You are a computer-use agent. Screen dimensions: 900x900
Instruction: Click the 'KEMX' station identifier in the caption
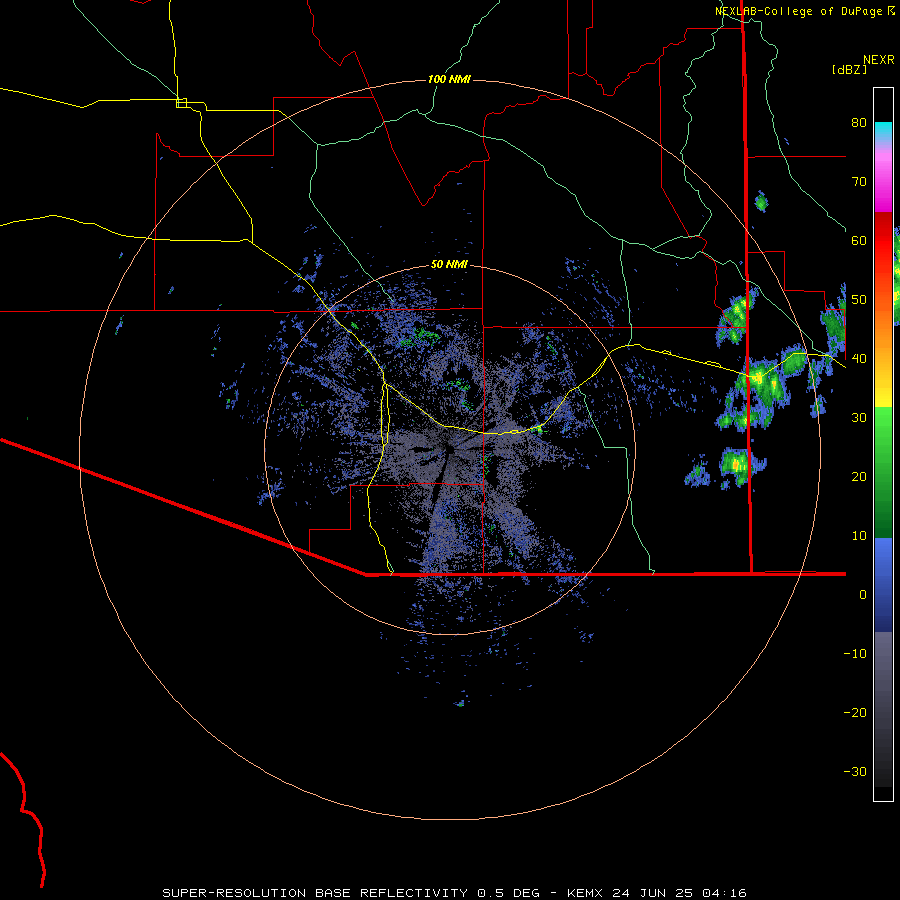click(585, 893)
